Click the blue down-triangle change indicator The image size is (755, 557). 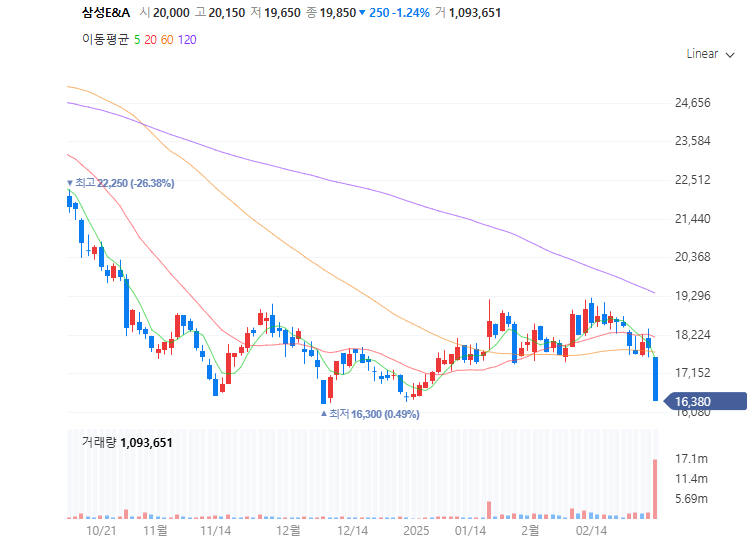(x=363, y=13)
